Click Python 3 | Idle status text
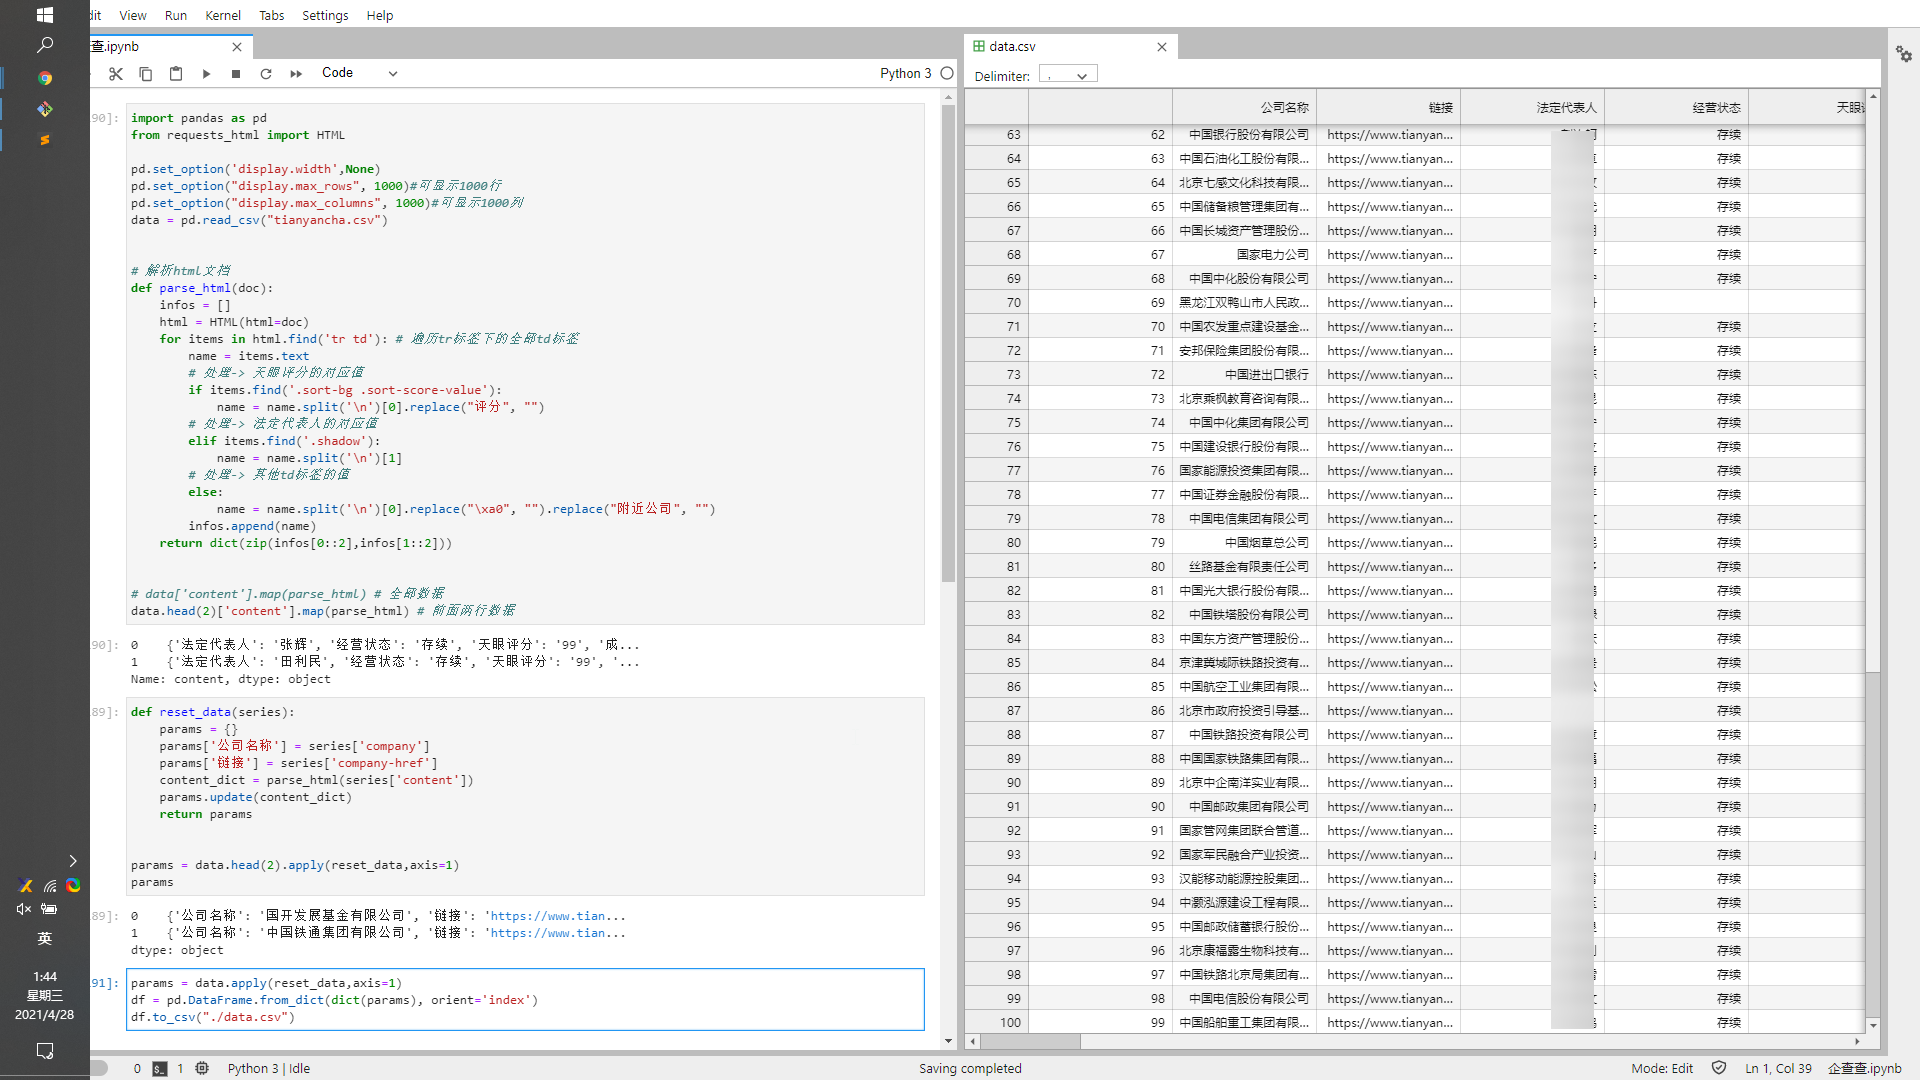This screenshot has height=1080, width=1920. [x=268, y=1068]
